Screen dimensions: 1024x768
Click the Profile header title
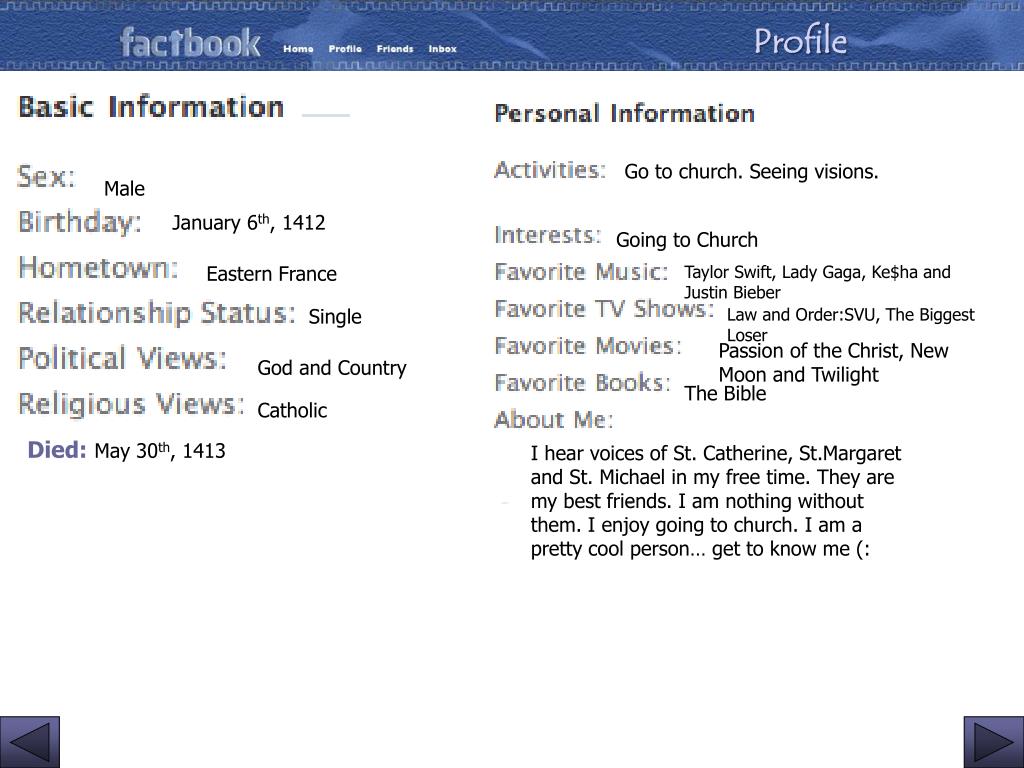click(x=801, y=40)
